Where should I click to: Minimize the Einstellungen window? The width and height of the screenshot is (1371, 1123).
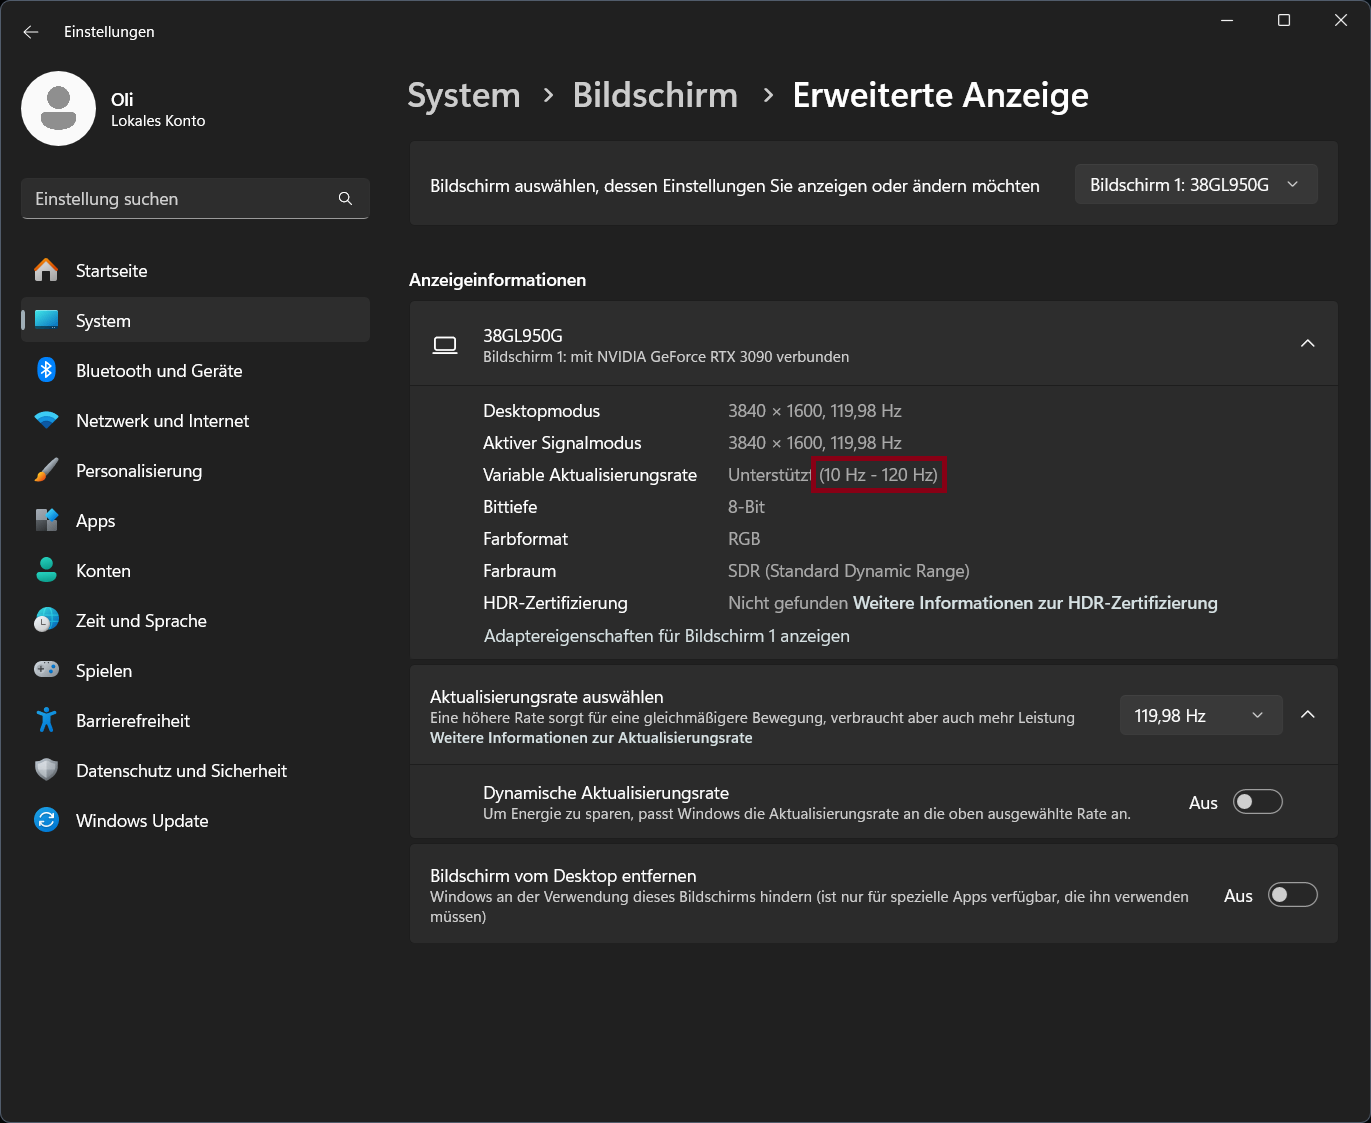point(1228,20)
